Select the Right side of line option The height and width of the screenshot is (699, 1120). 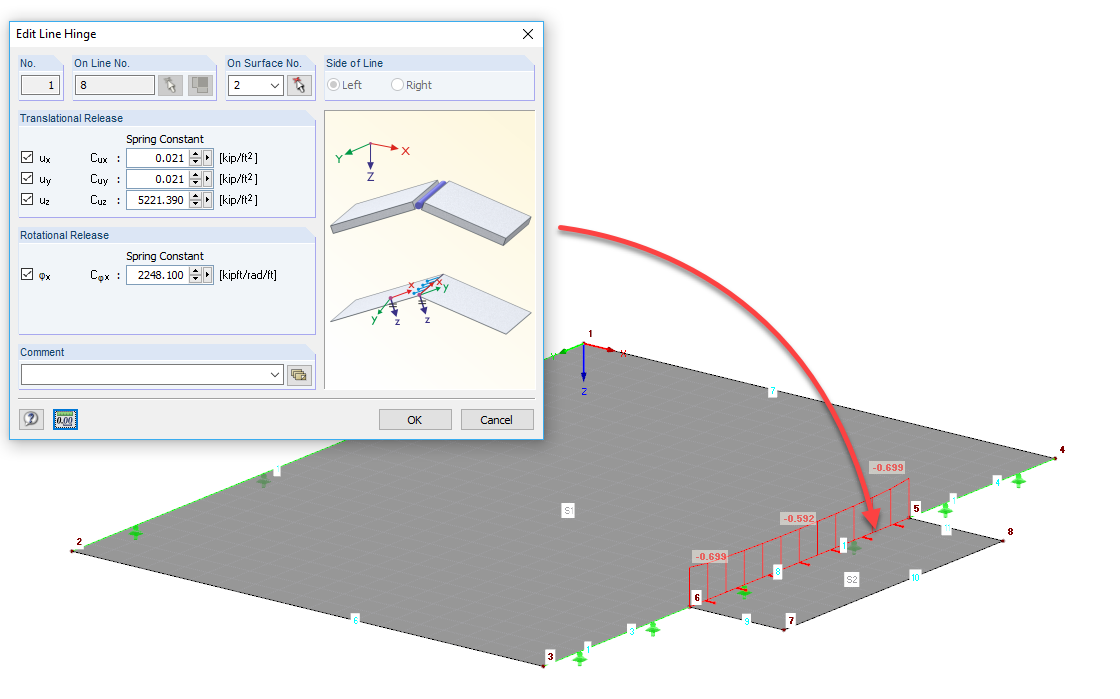[397, 85]
